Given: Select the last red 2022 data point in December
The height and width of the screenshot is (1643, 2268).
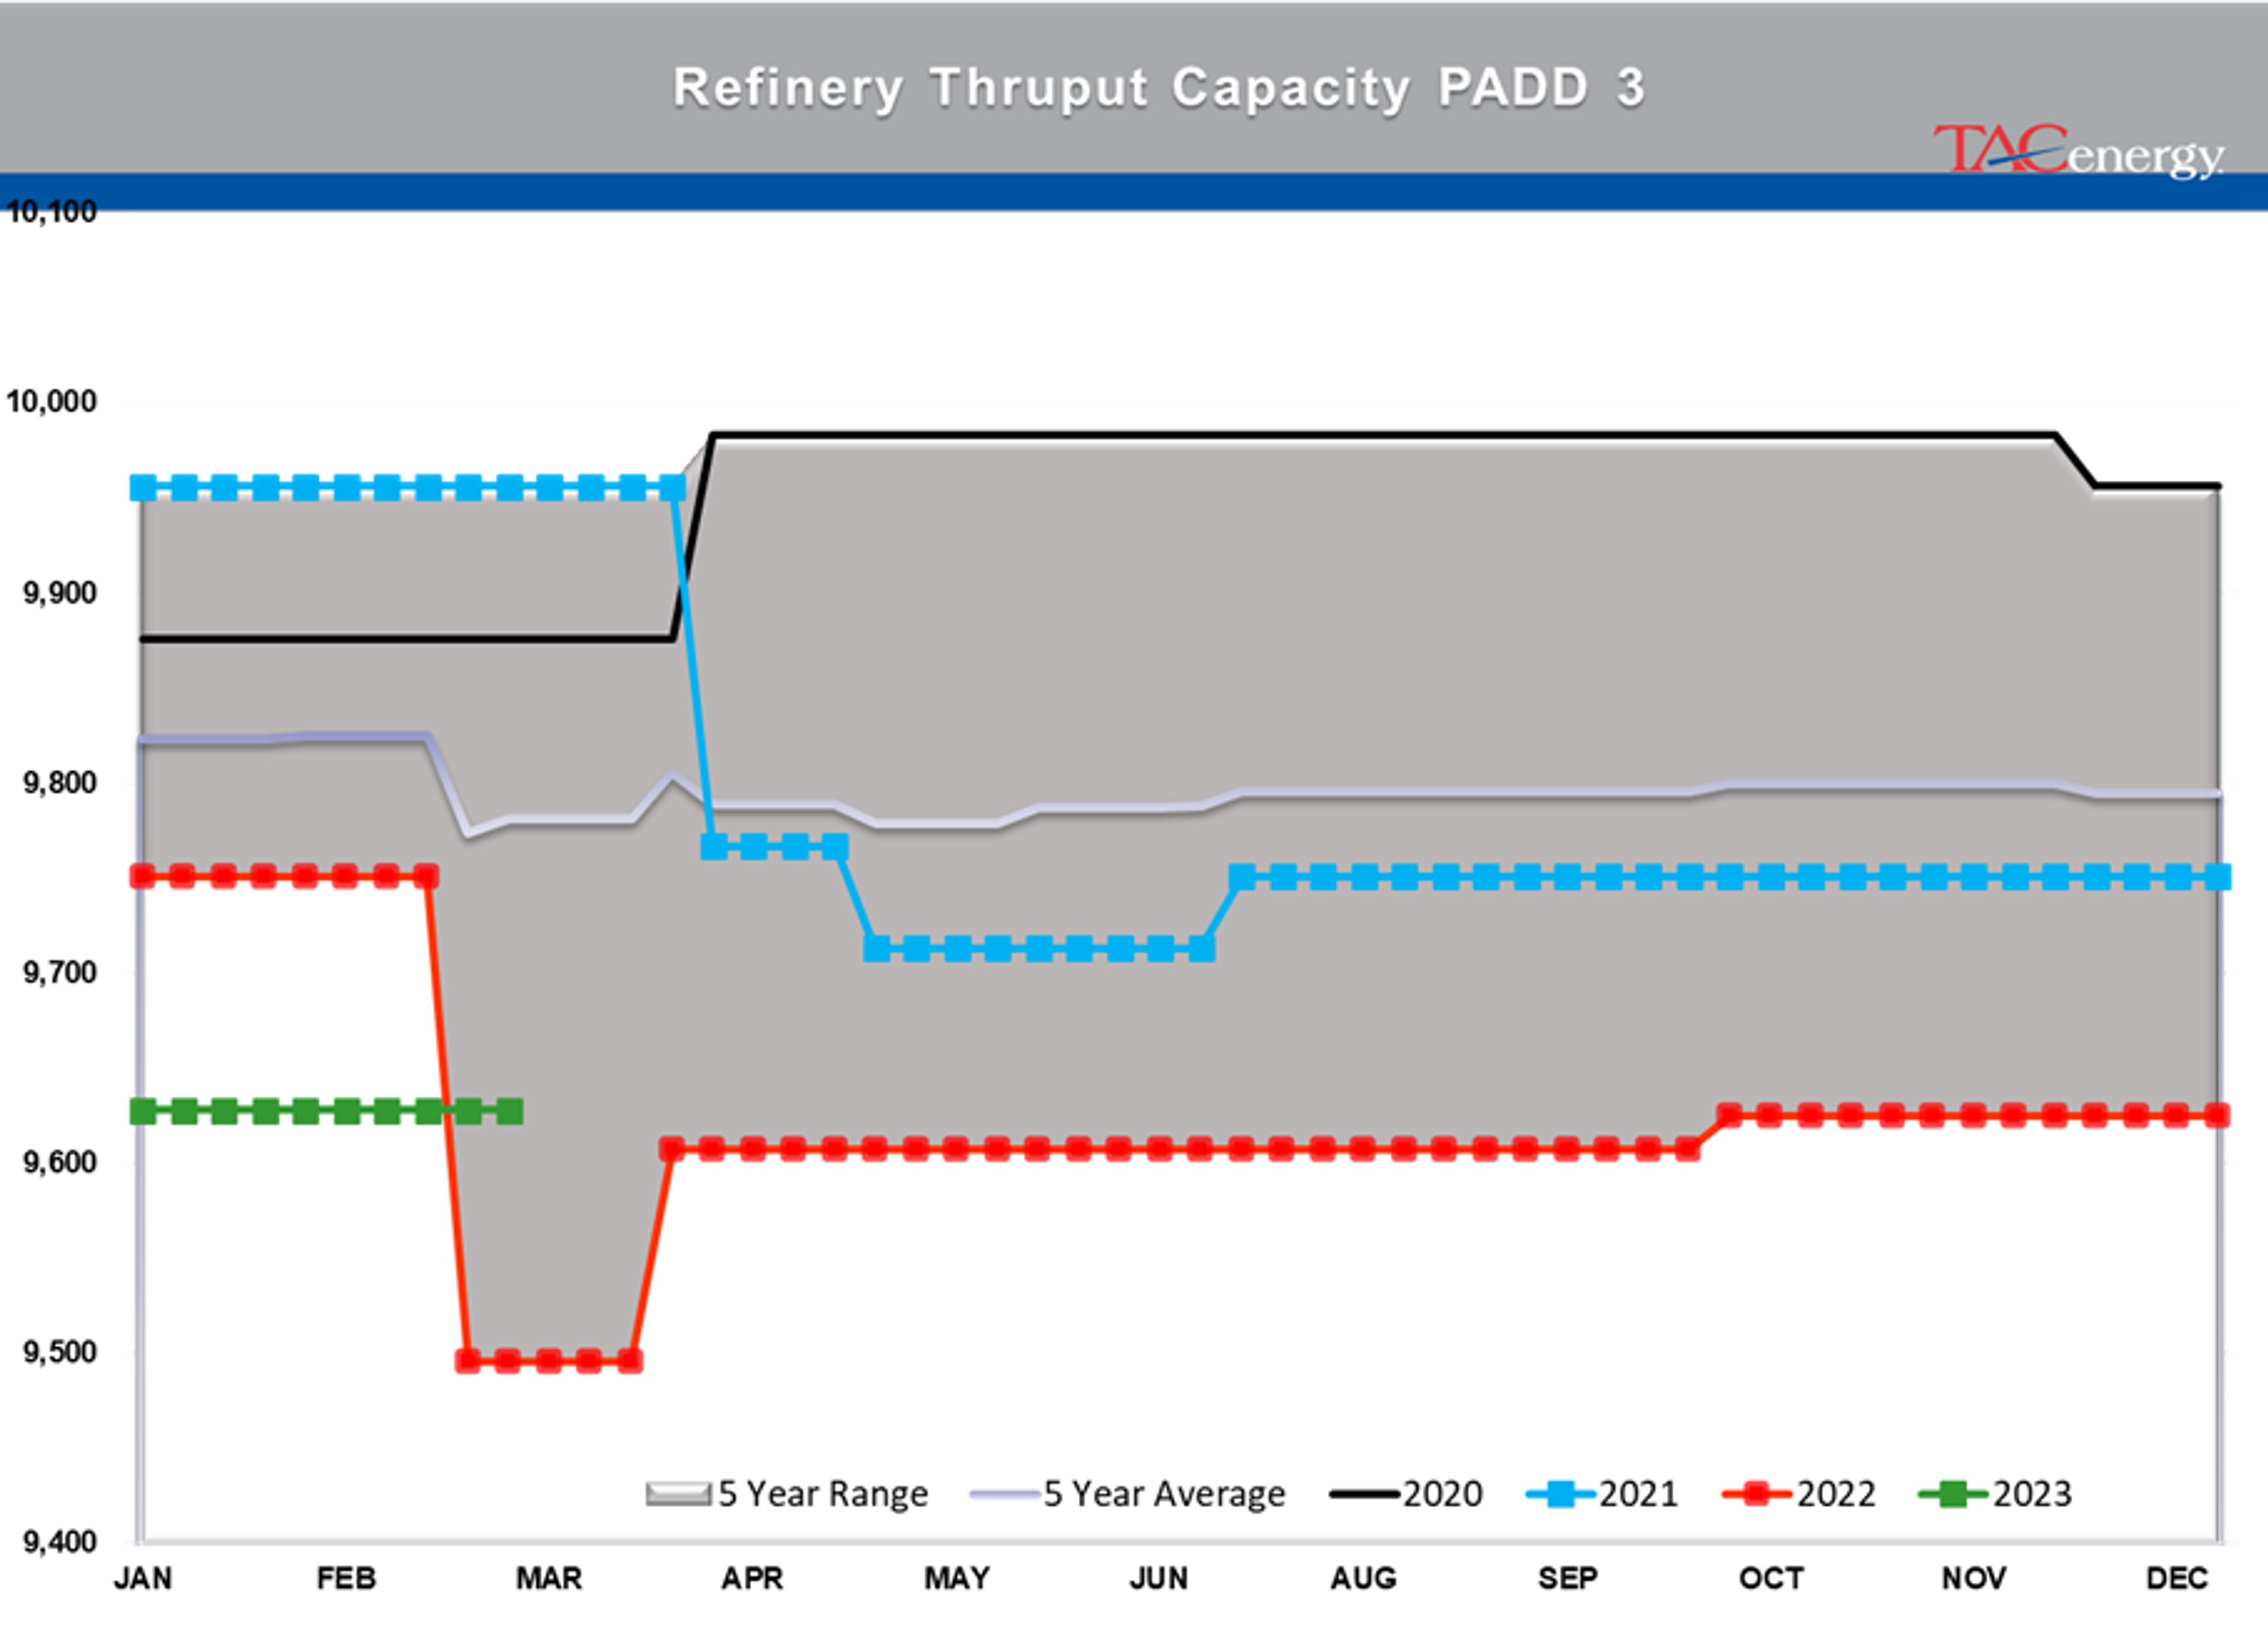Looking at the screenshot, I should pyautogui.click(x=2217, y=1115).
